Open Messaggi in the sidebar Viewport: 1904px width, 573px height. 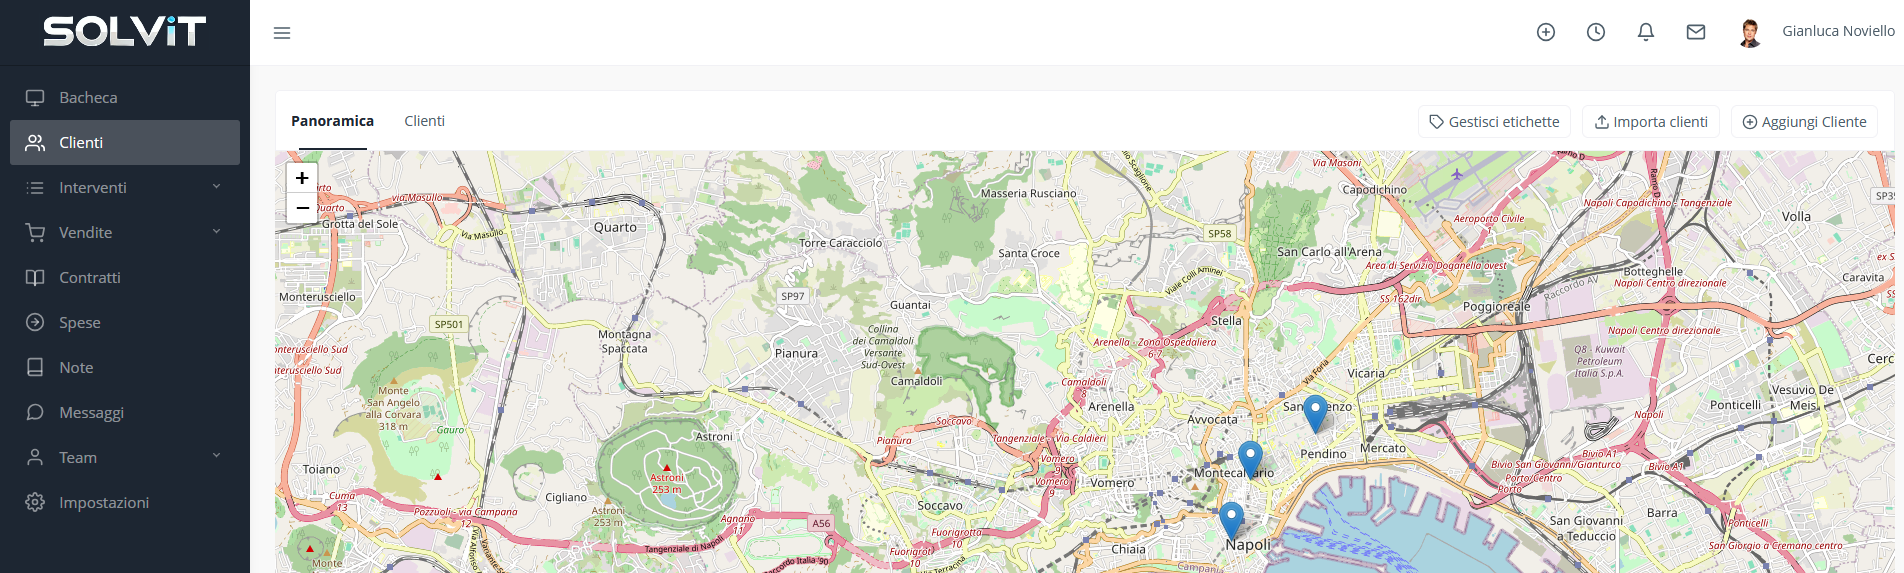click(x=91, y=413)
